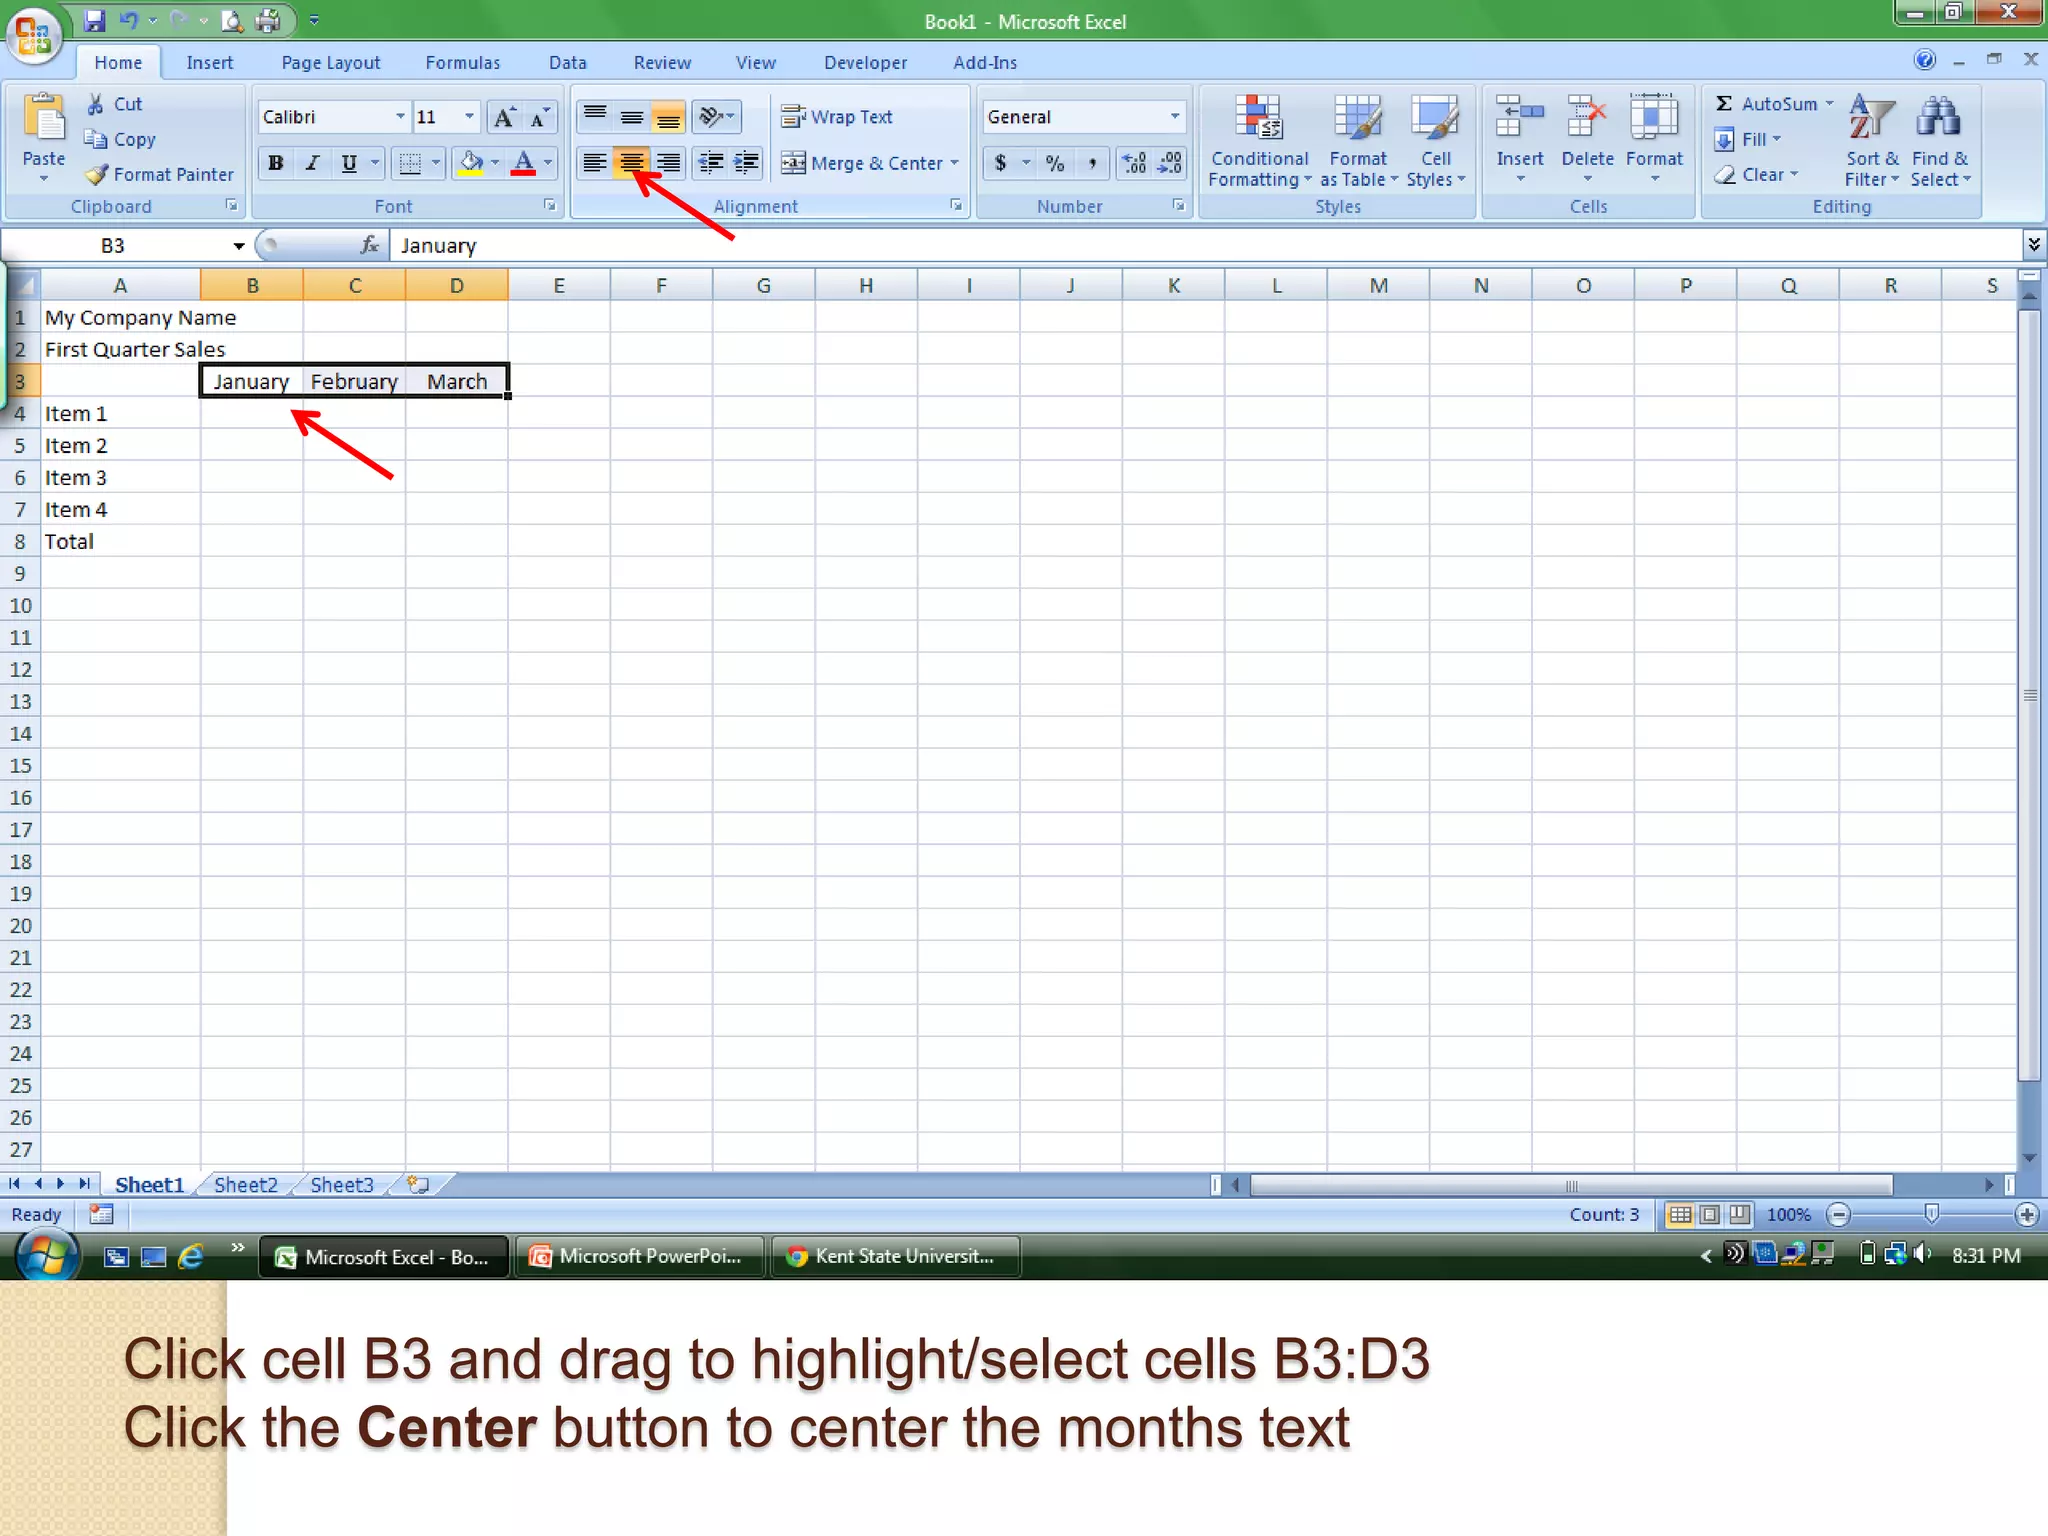2048x1536 pixels.
Task: Click the red Font Color button
Action: pyautogui.click(x=523, y=163)
